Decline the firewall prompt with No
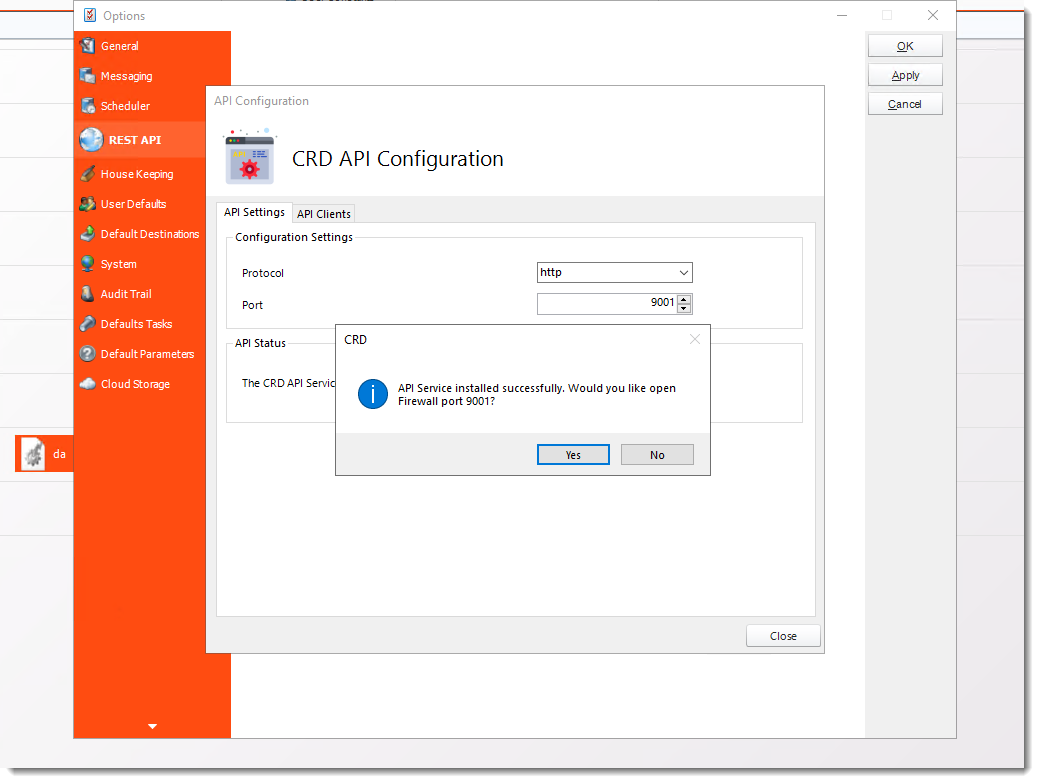The width and height of the screenshot is (1039, 783). tap(657, 454)
